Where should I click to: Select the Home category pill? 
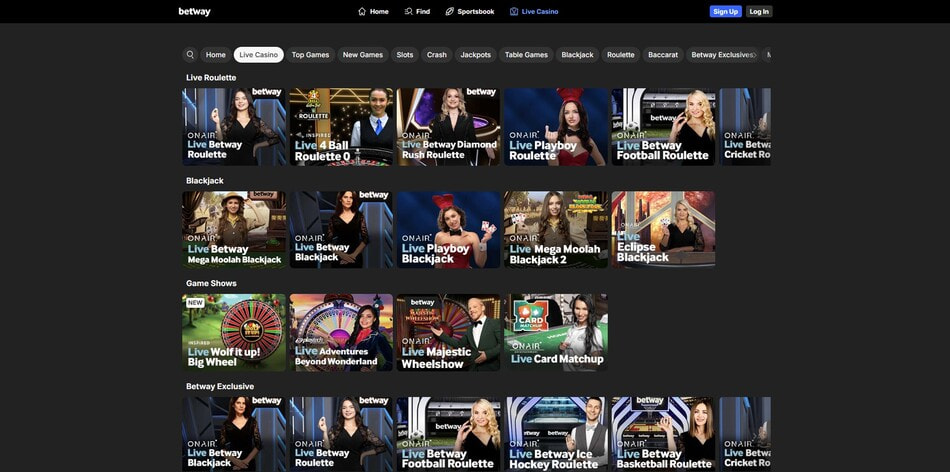(x=215, y=55)
